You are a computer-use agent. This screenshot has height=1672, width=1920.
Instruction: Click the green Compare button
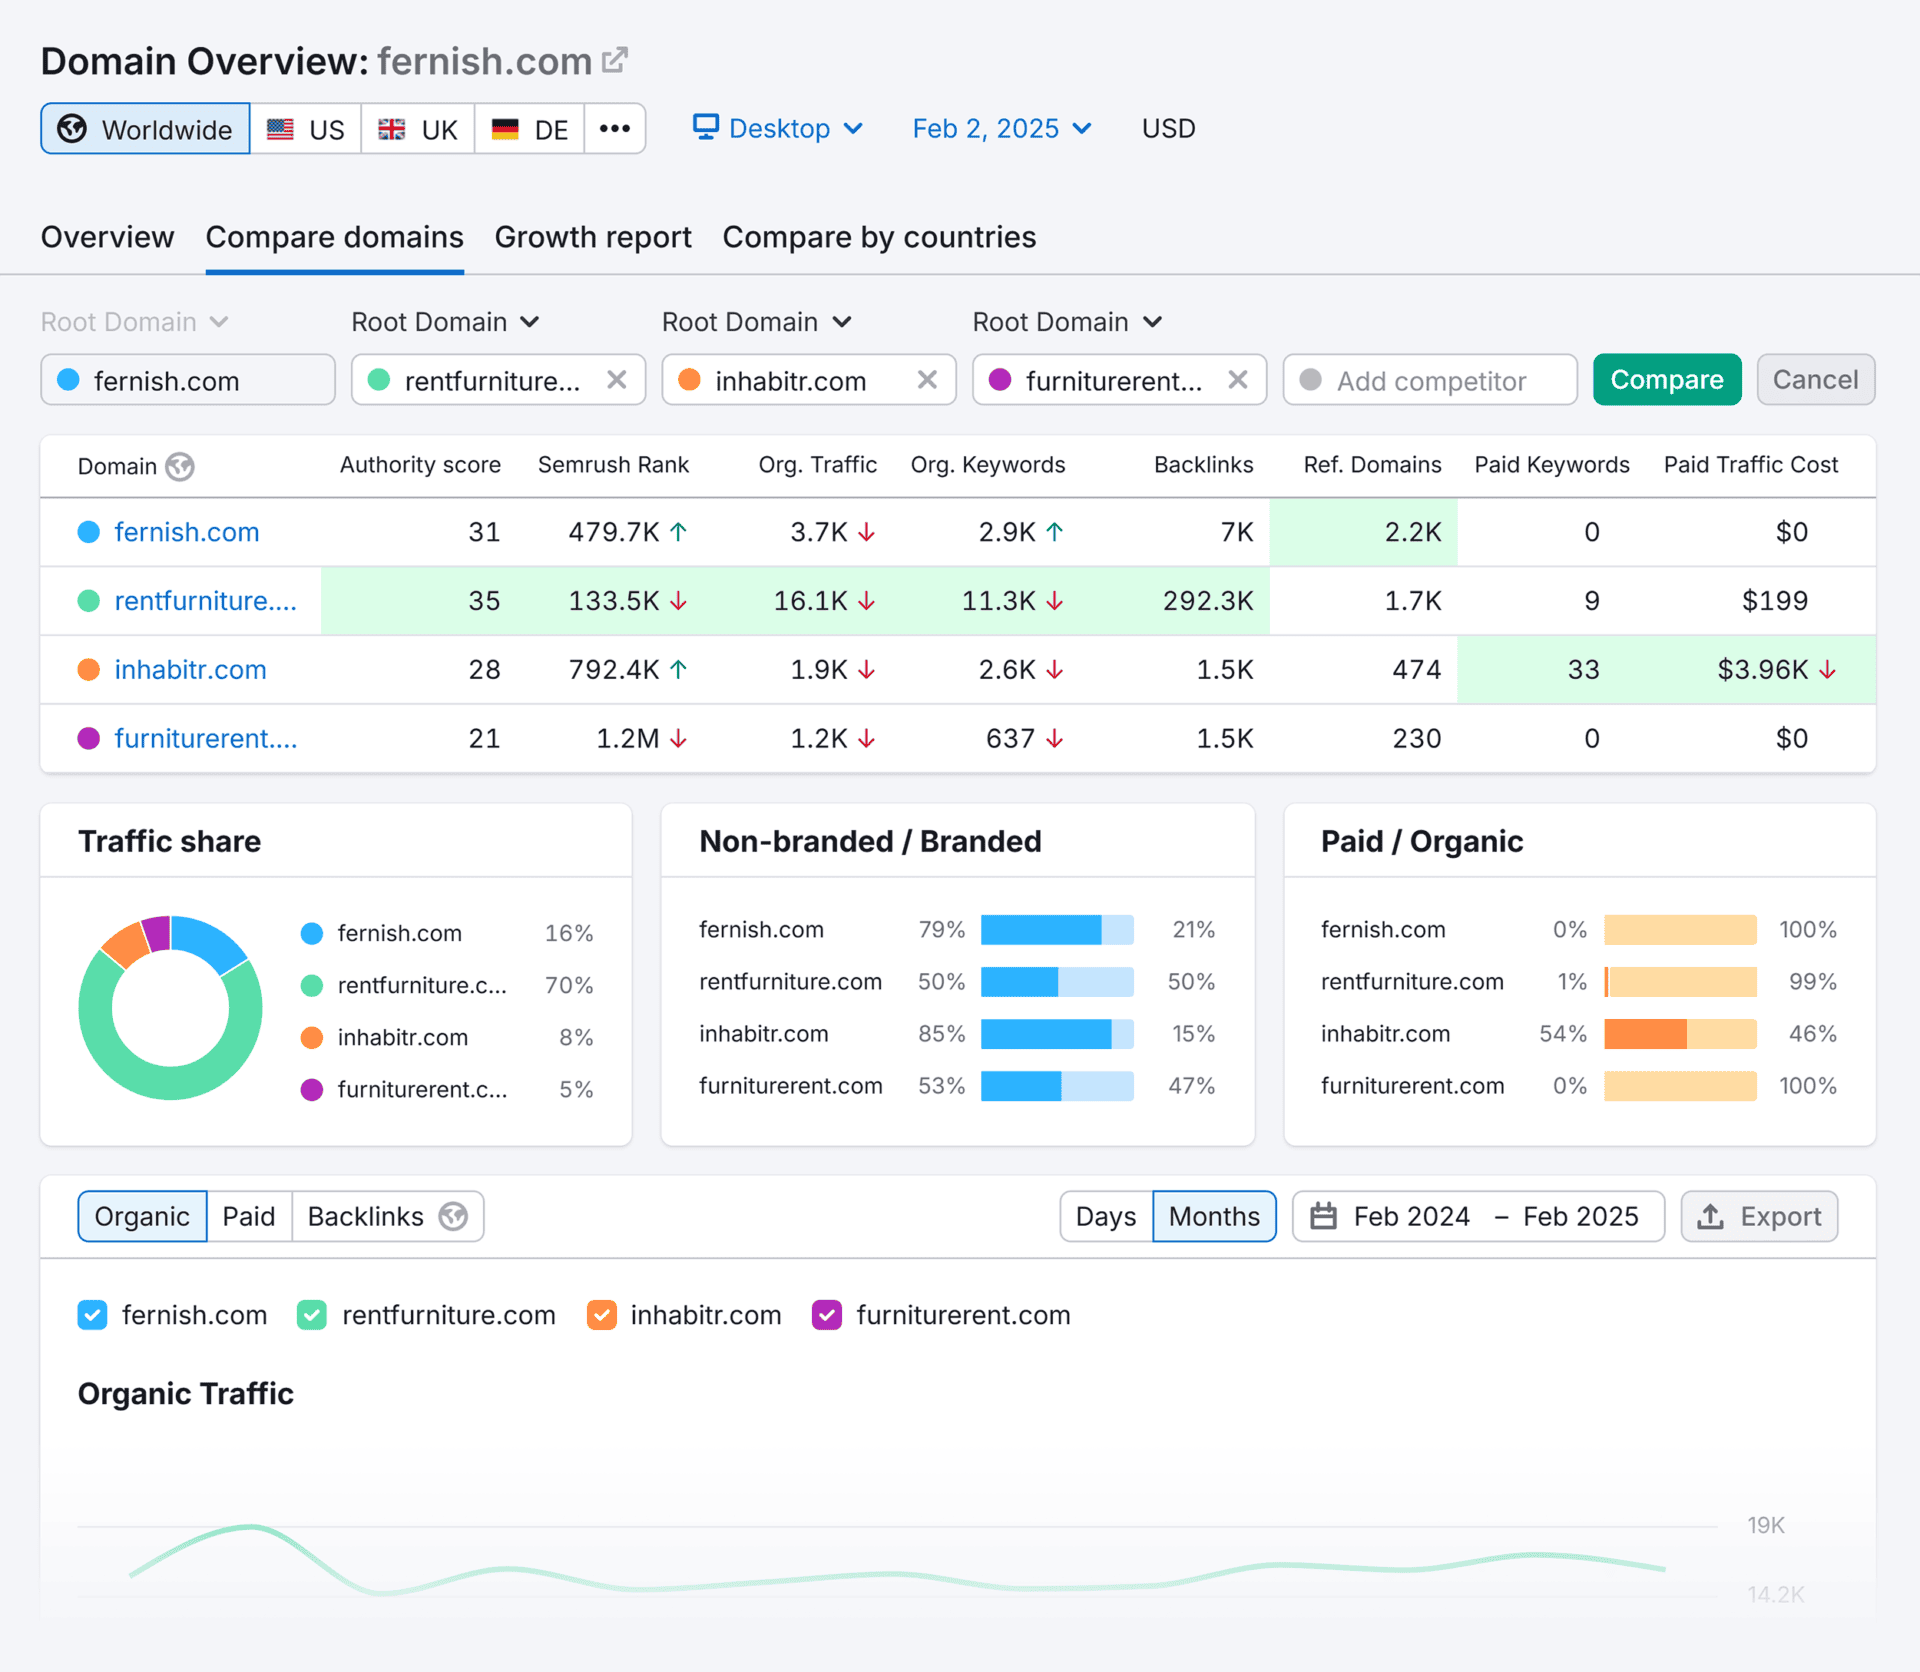(x=1667, y=380)
